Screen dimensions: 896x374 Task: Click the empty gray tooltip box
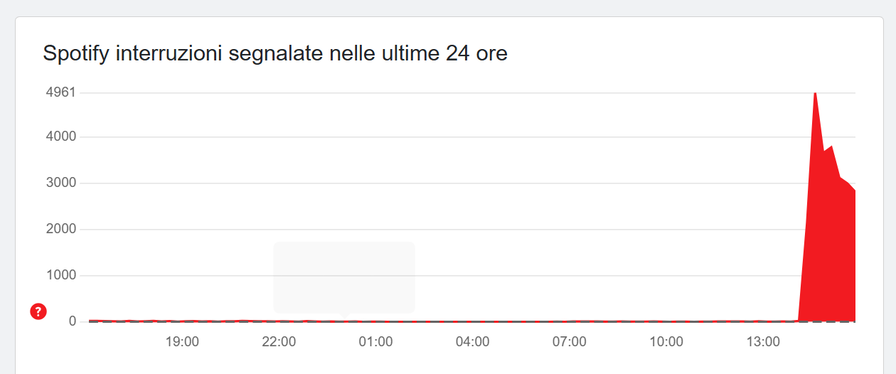point(344,277)
